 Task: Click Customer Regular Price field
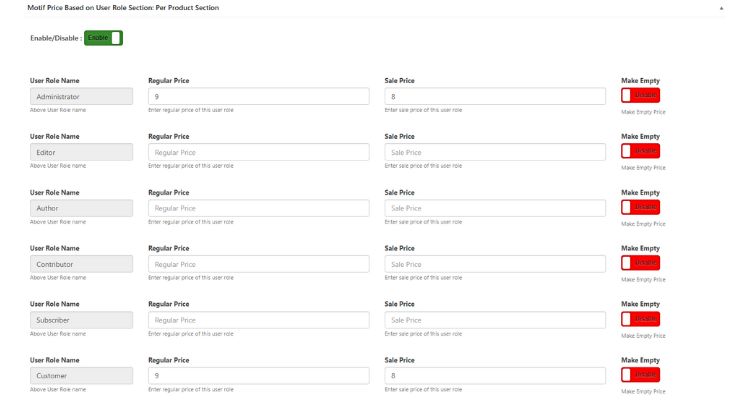point(258,376)
